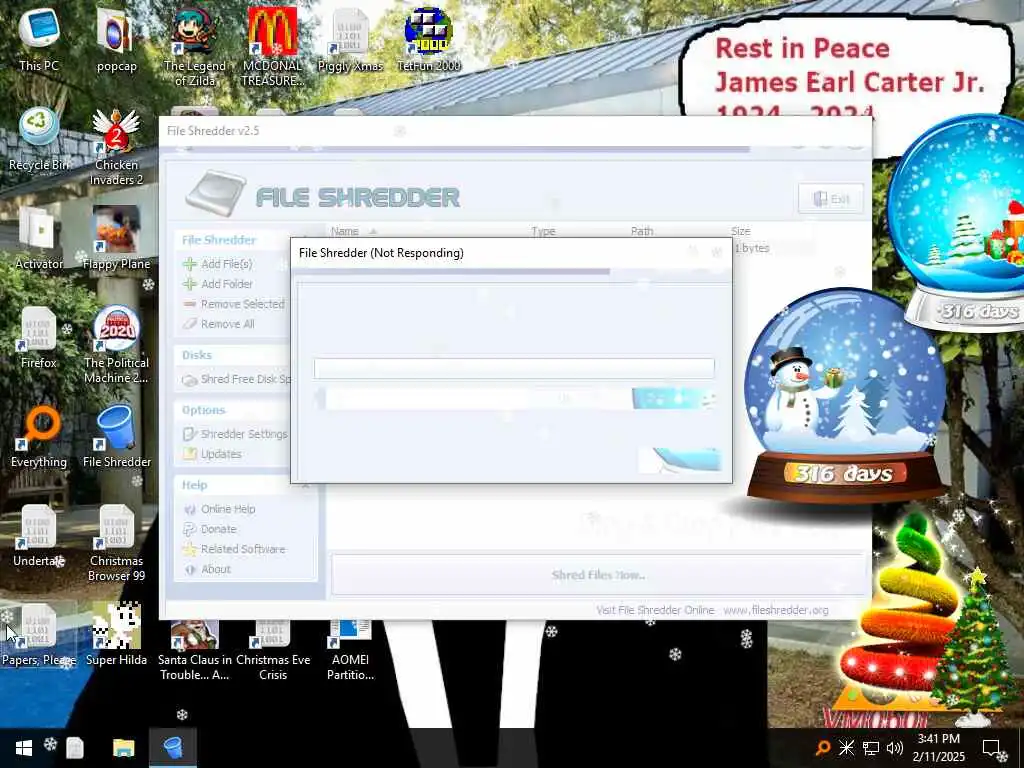
Task: Click Everything search tray icon
Action: coord(823,748)
